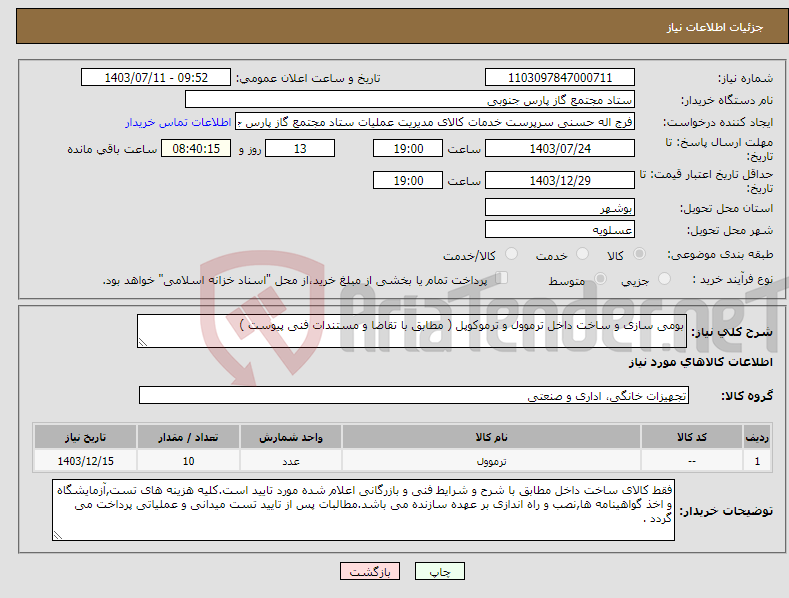Click the resize handle of buyer notes box

click(57, 536)
